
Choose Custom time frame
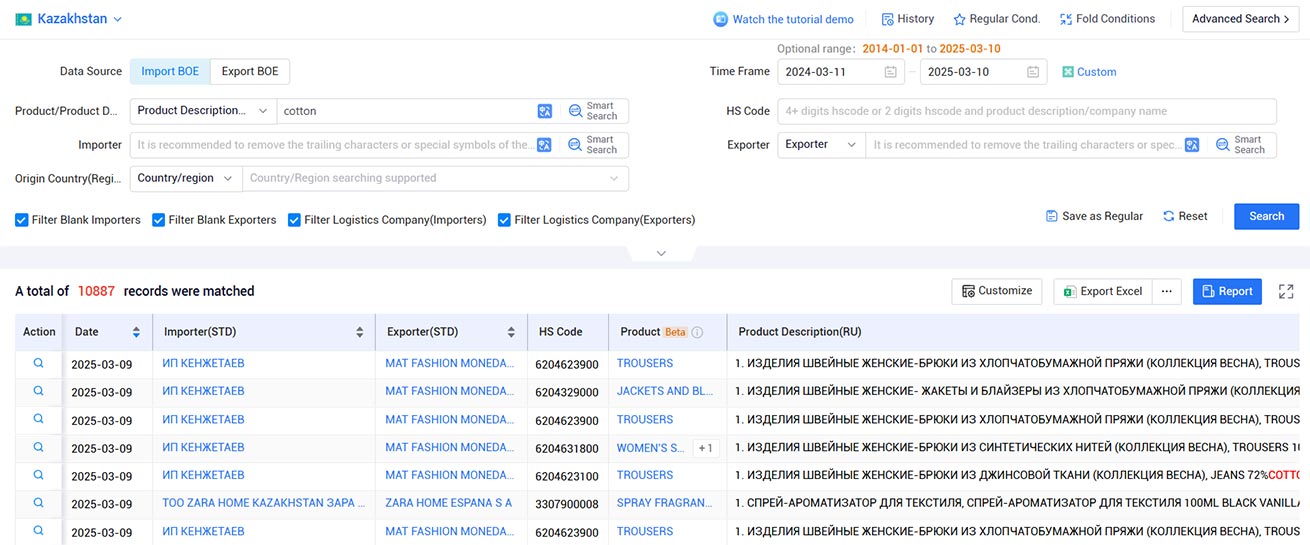pyautogui.click(x=1089, y=72)
